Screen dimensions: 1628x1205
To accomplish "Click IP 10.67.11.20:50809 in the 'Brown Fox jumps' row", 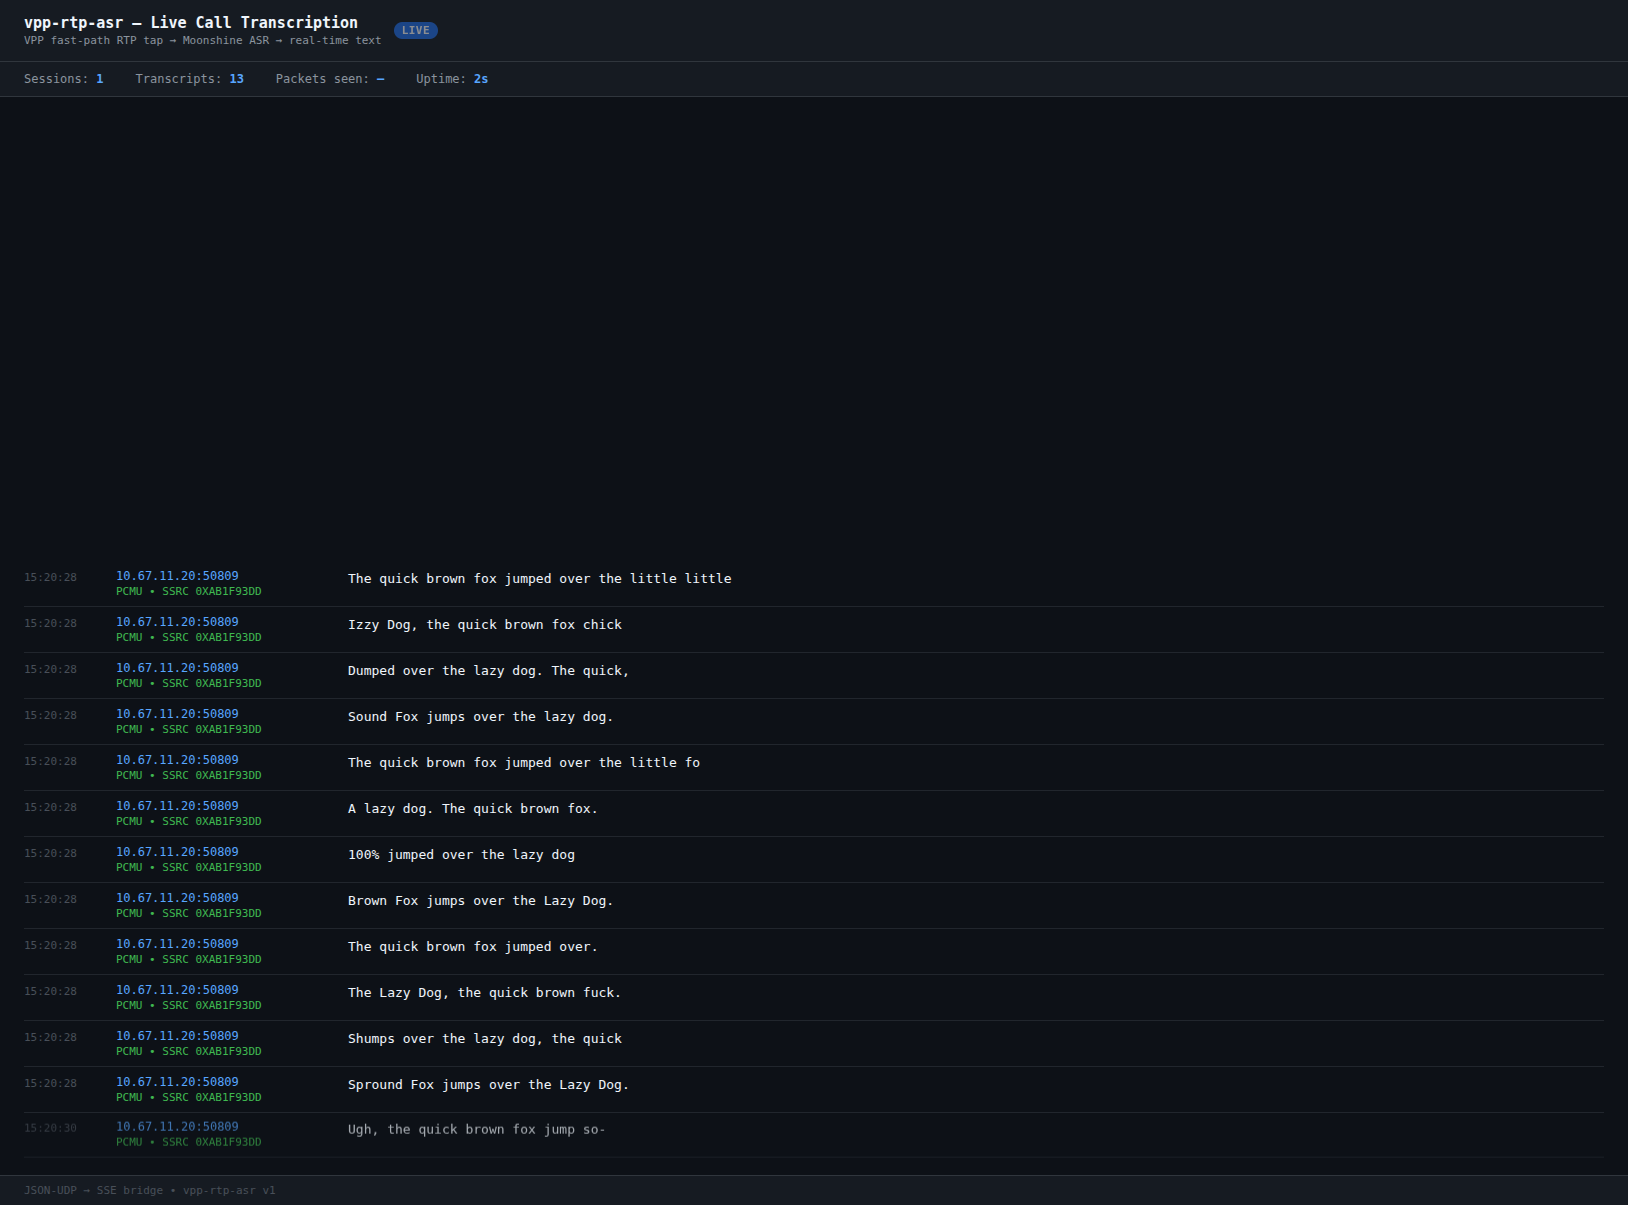I will 177,898.
